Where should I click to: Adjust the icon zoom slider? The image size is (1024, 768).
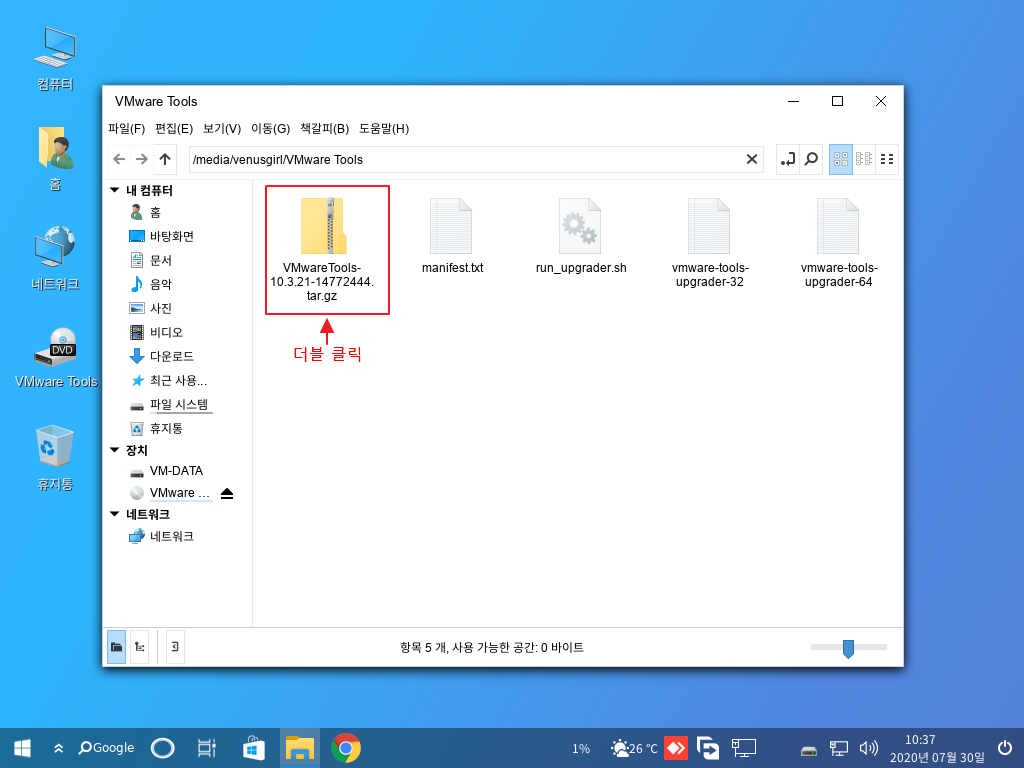click(848, 648)
